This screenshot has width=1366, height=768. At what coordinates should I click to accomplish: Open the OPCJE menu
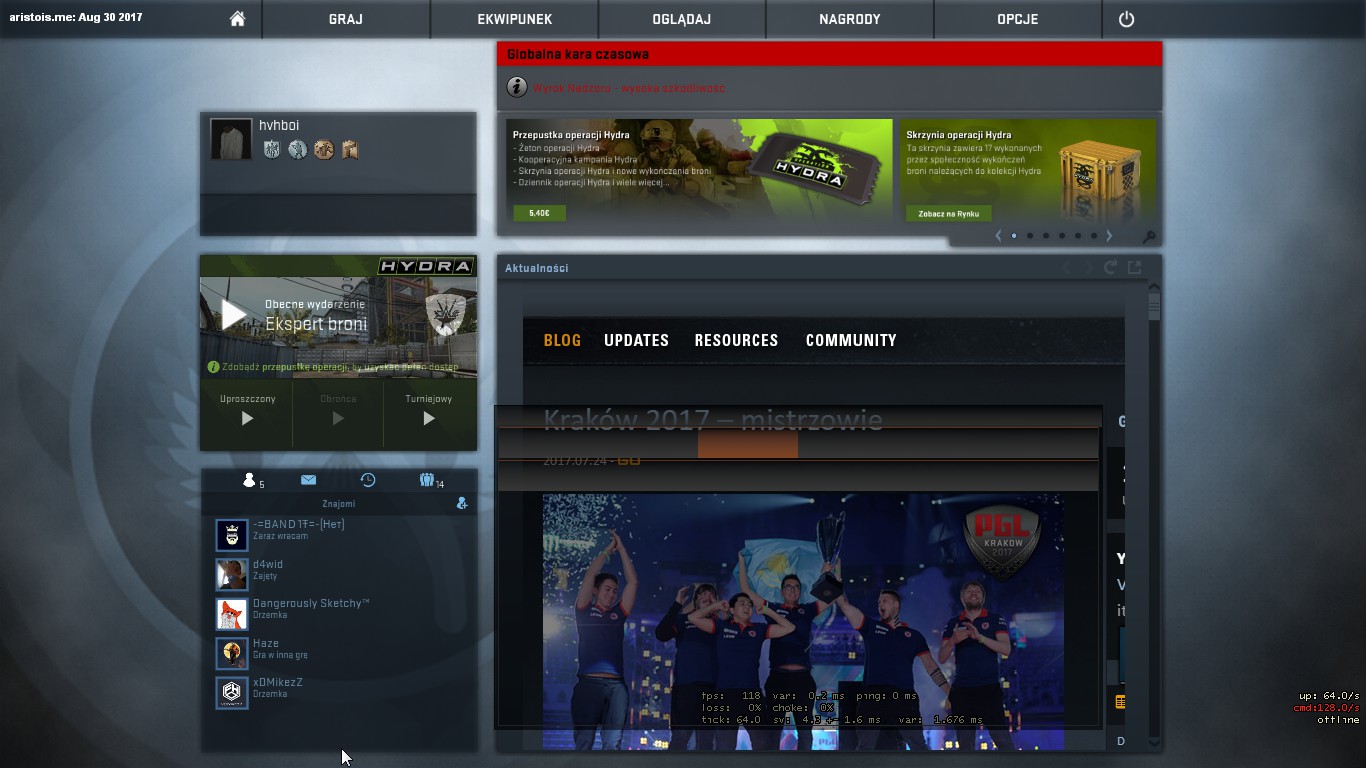click(1018, 19)
